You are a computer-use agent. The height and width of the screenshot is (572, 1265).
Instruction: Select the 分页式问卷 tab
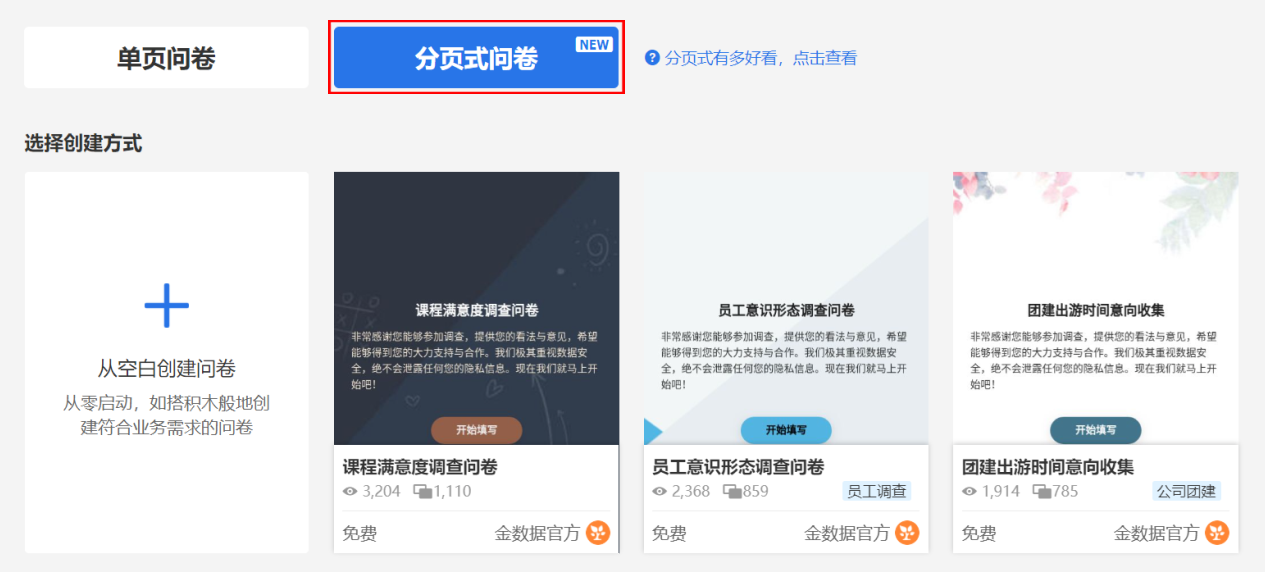[476, 58]
